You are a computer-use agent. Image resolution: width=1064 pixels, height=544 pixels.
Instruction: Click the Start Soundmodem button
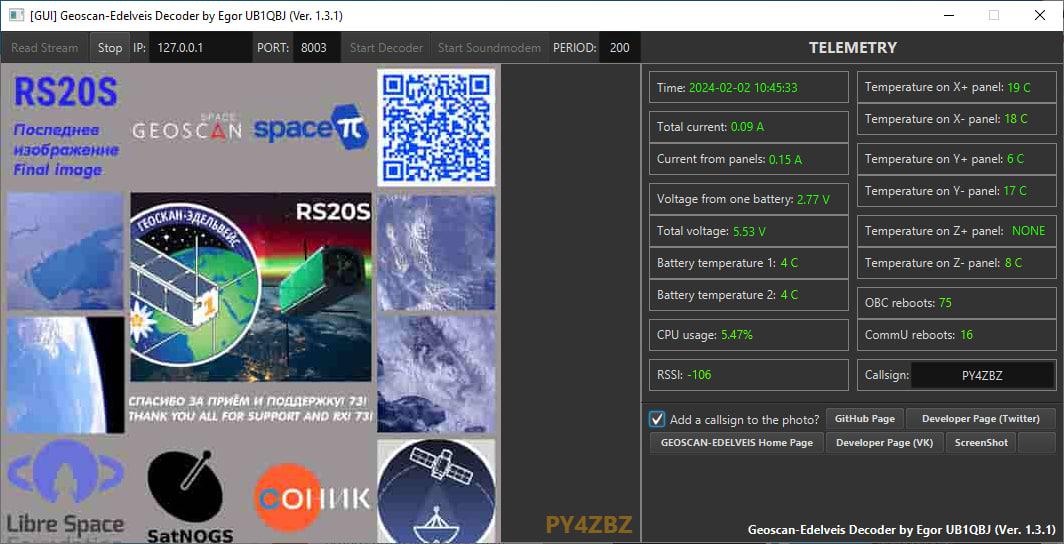pos(489,47)
